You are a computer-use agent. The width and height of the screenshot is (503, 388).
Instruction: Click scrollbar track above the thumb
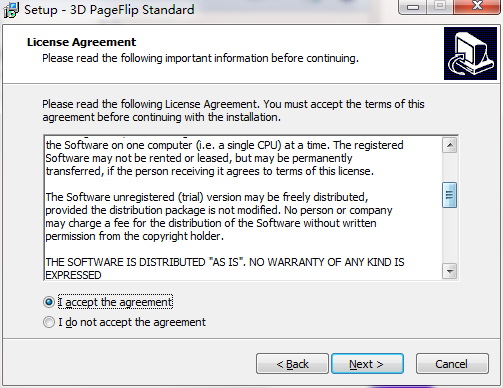point(450,167)
